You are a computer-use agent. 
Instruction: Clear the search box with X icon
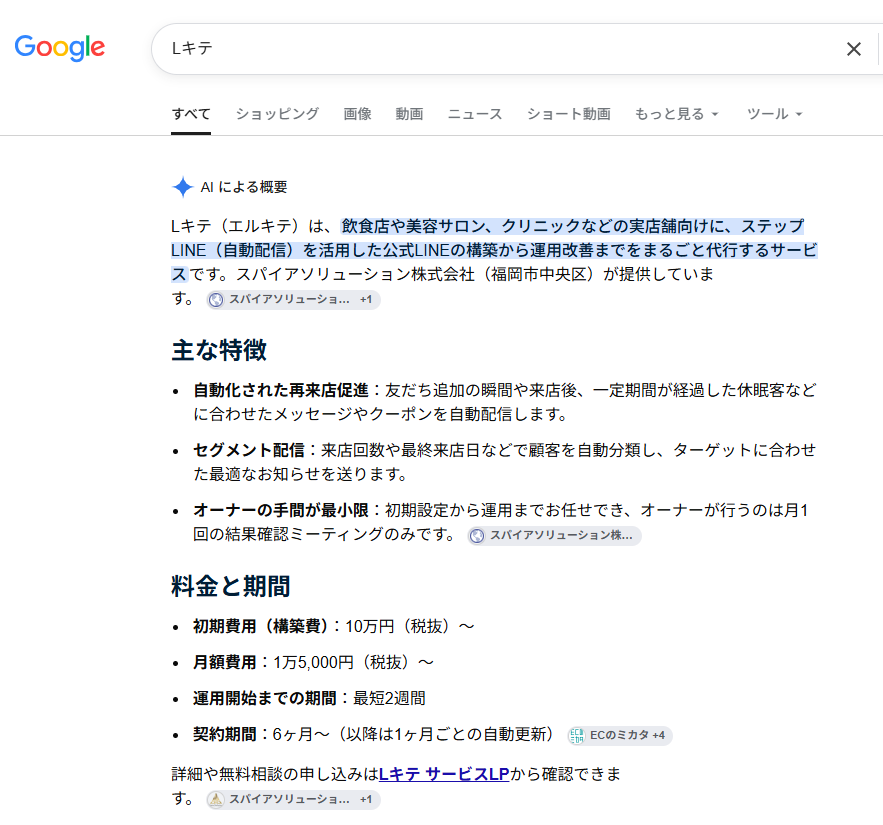tap(854, 49)
